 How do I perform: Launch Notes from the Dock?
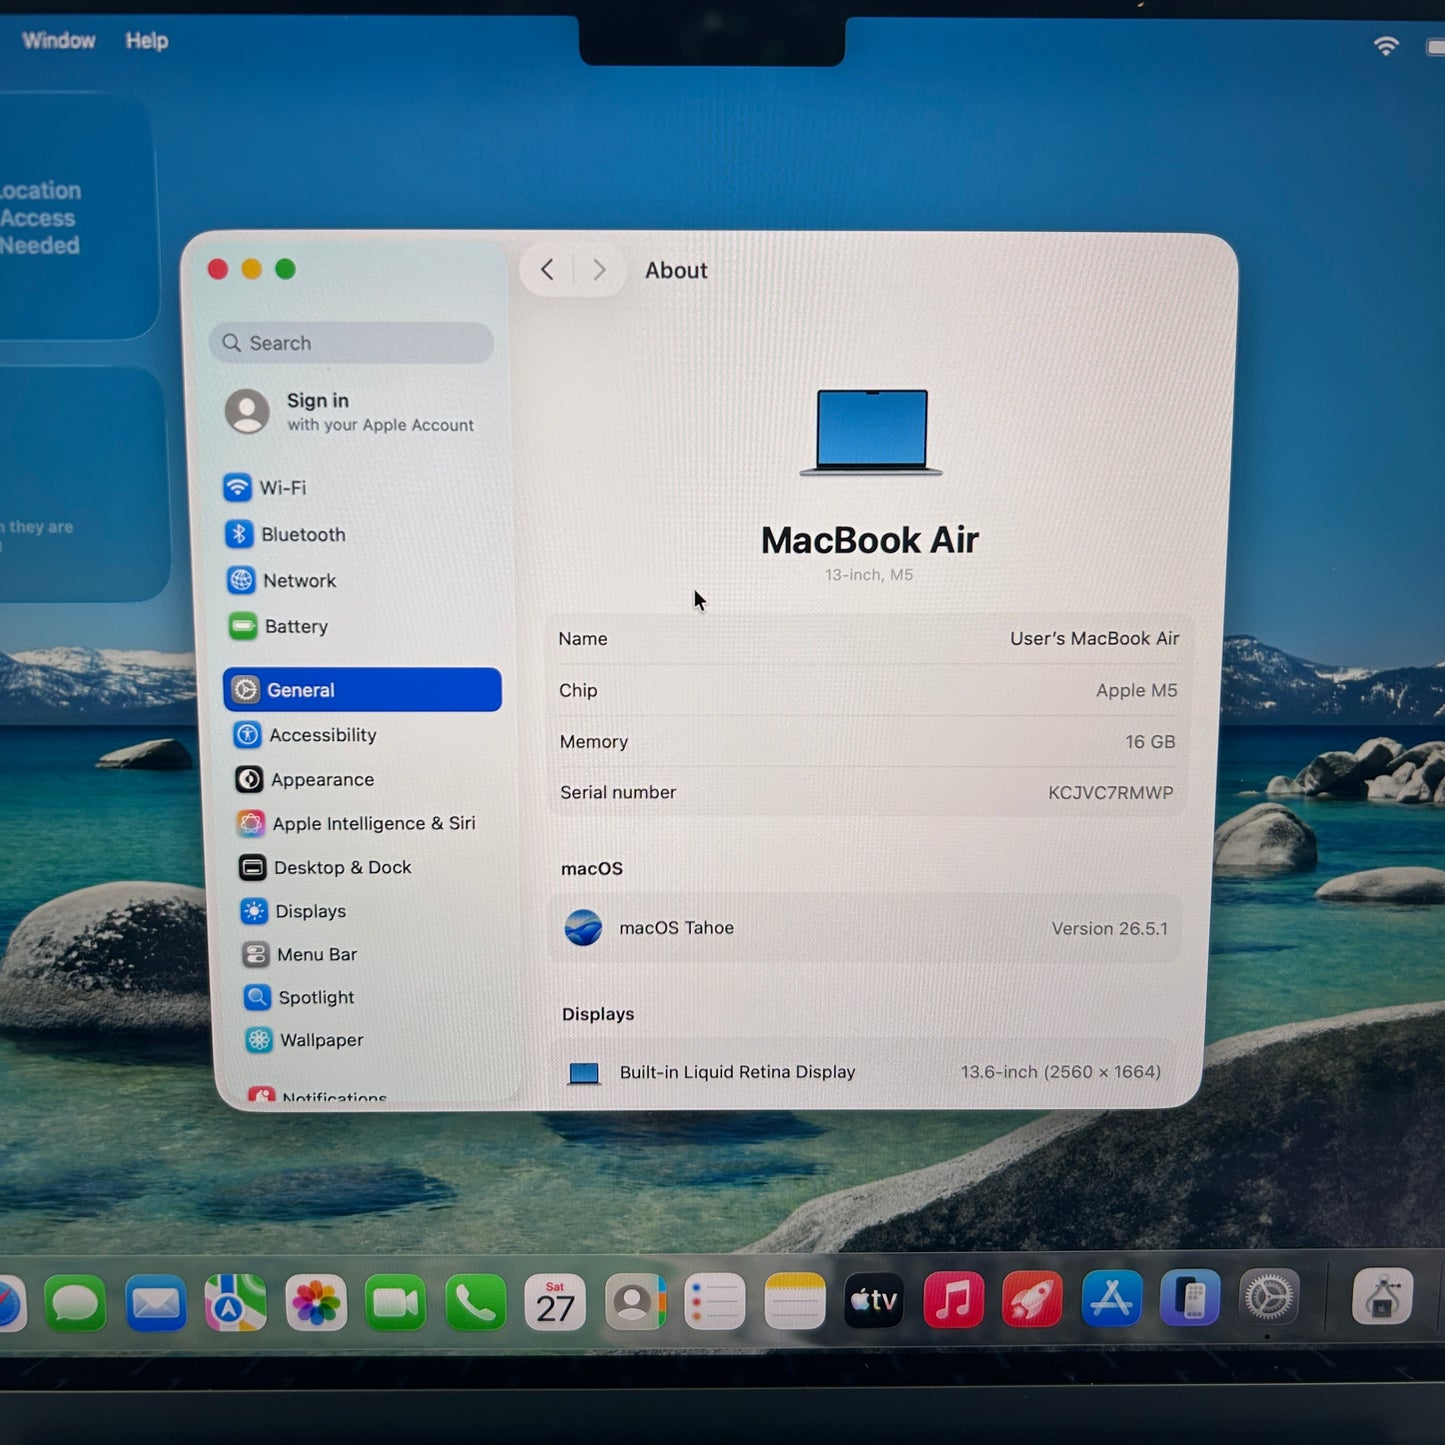click(x=795, y=1301)
